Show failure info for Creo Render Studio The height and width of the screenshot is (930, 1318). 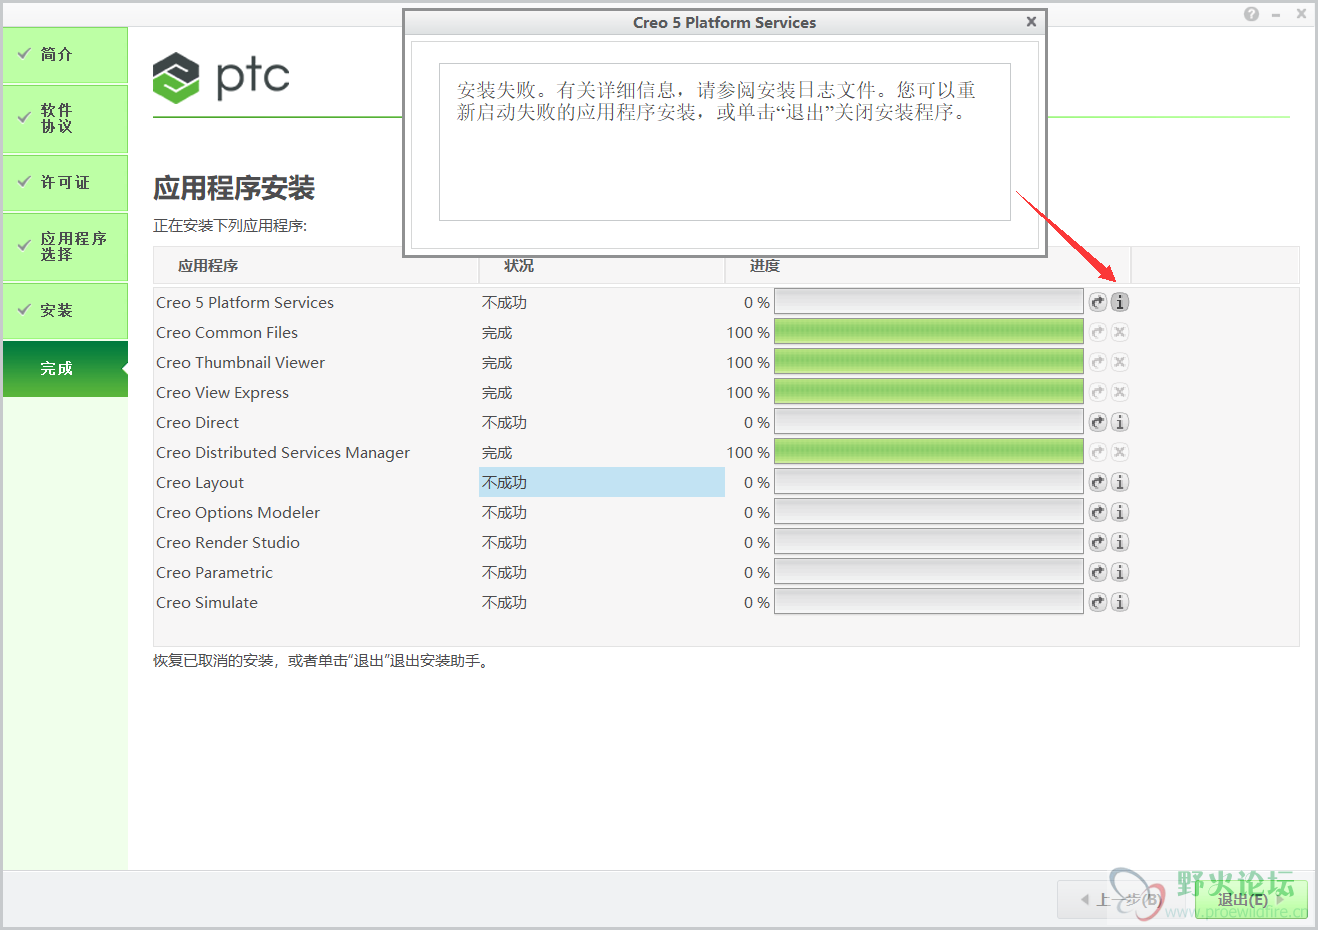pyautogui.click(x=1120, y=542)
